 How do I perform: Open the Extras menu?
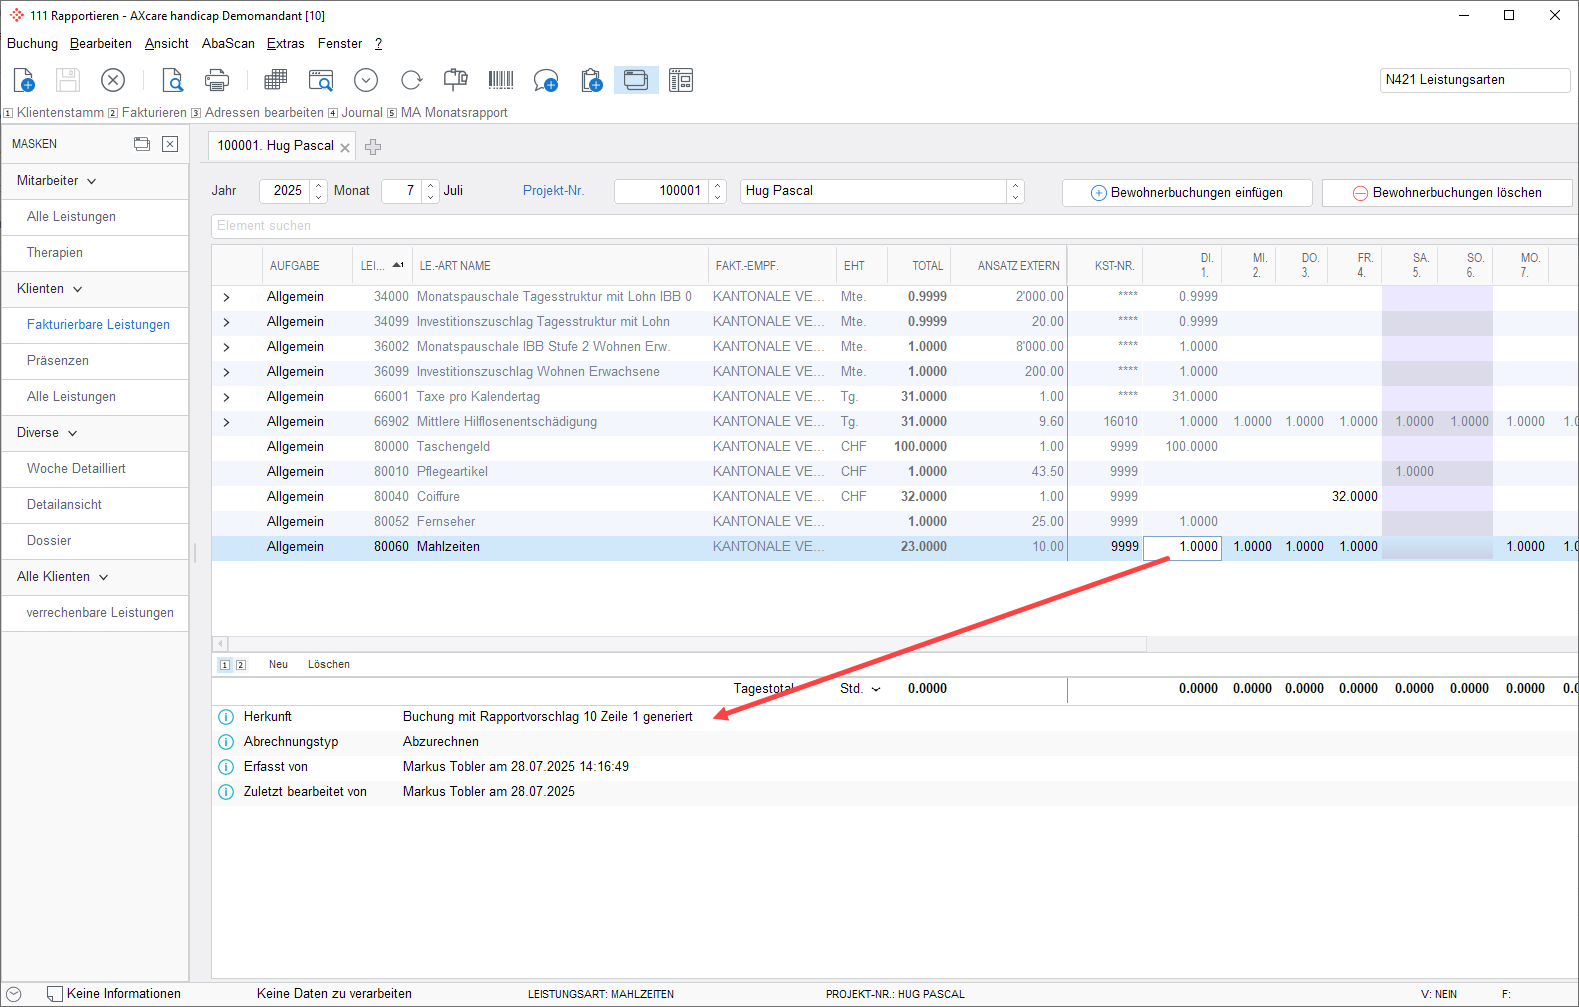coord(285,44)
